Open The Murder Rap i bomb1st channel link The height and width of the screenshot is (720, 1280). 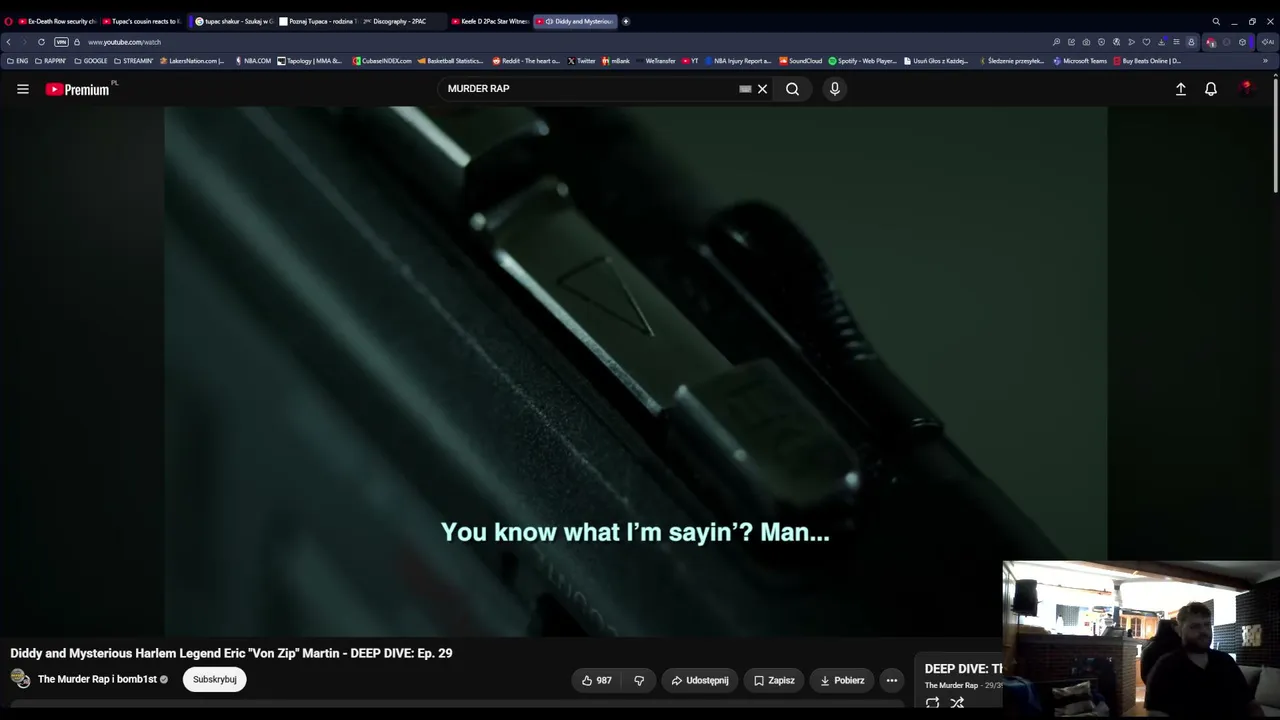pos(97,679)
